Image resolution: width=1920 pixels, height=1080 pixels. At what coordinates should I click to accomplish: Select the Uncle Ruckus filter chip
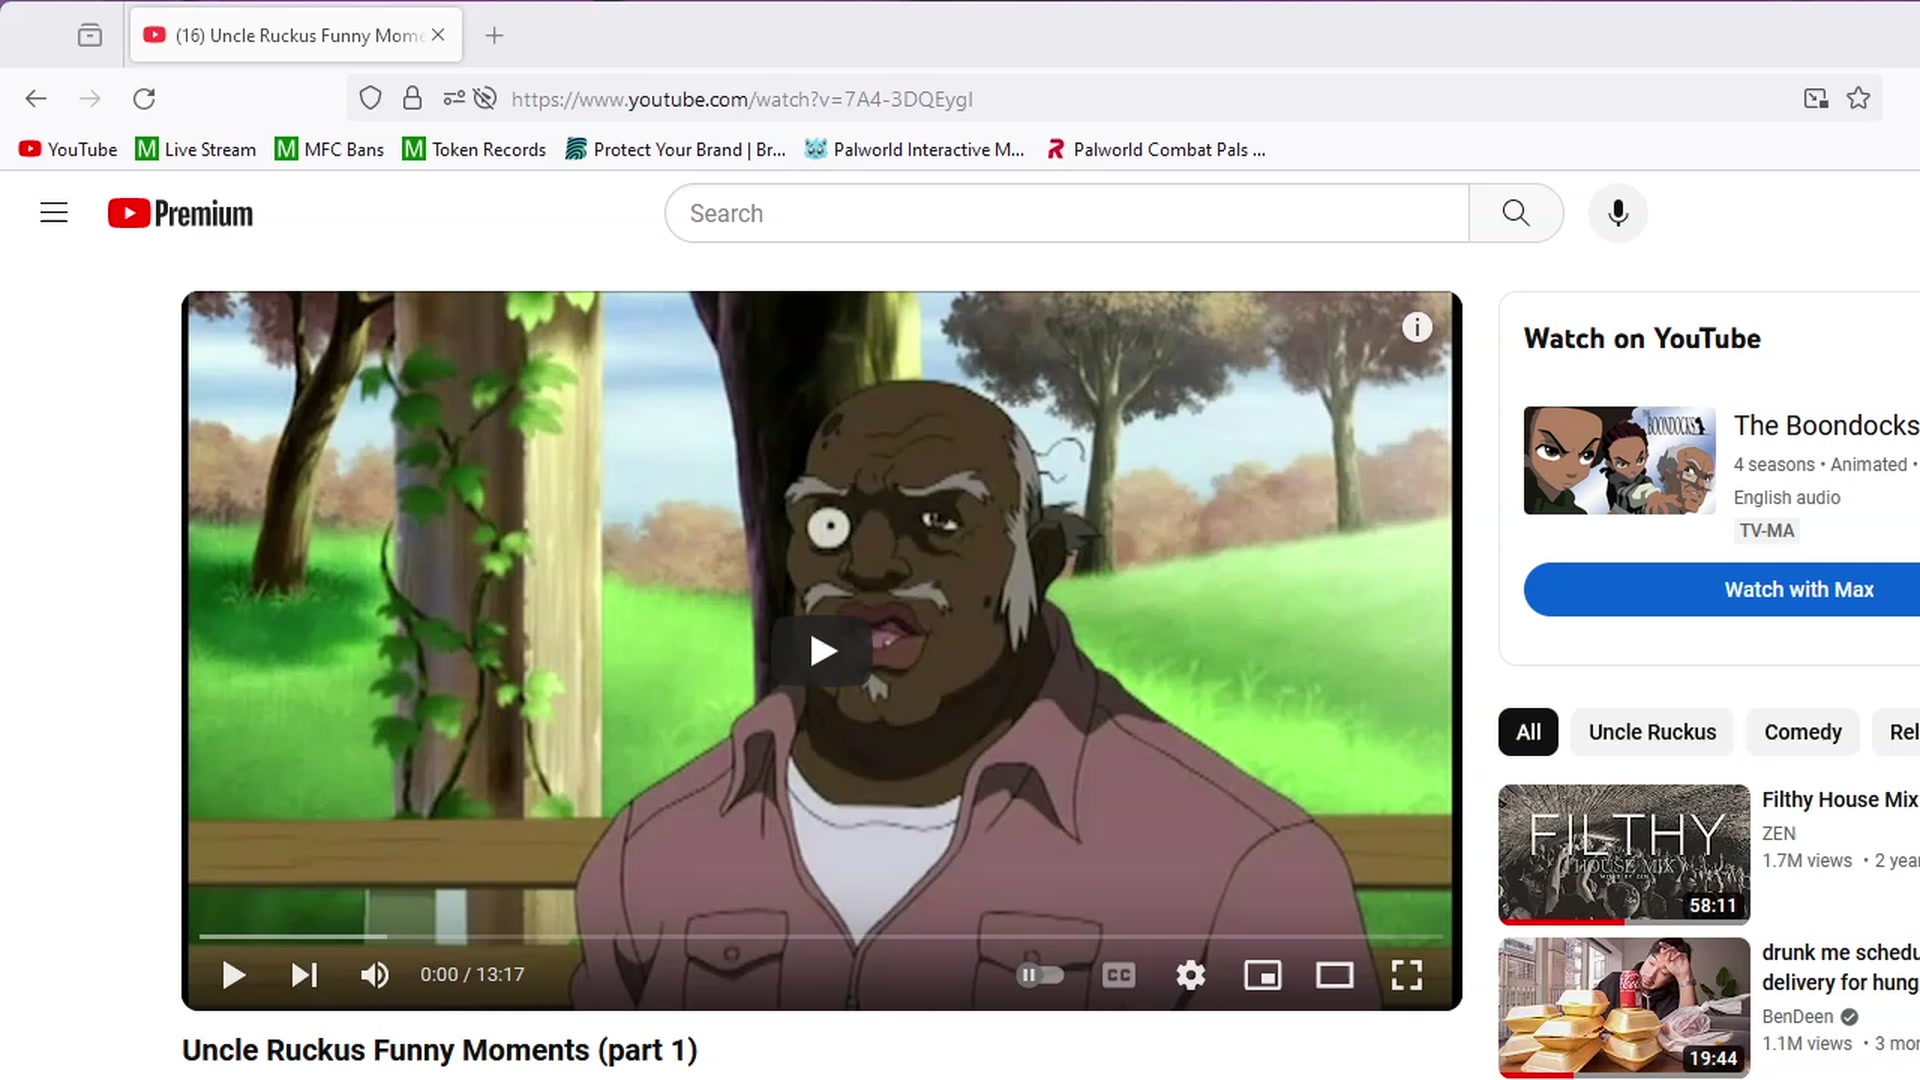pos(1652,732)
